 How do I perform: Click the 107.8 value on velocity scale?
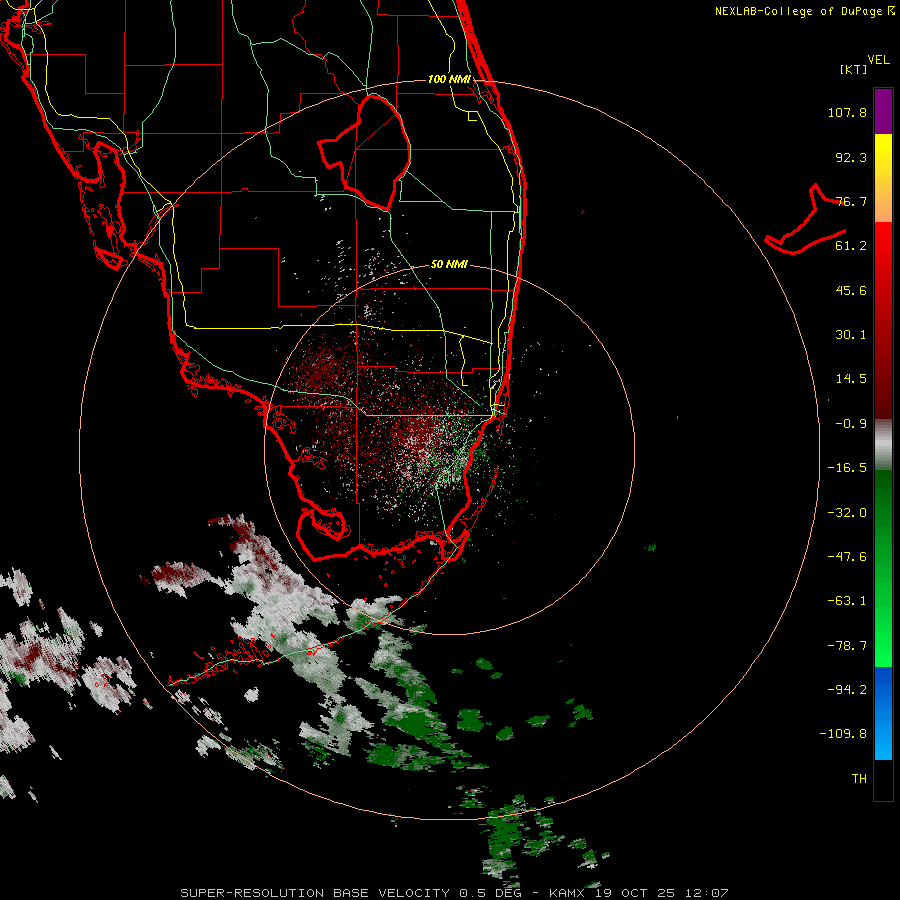847,112
